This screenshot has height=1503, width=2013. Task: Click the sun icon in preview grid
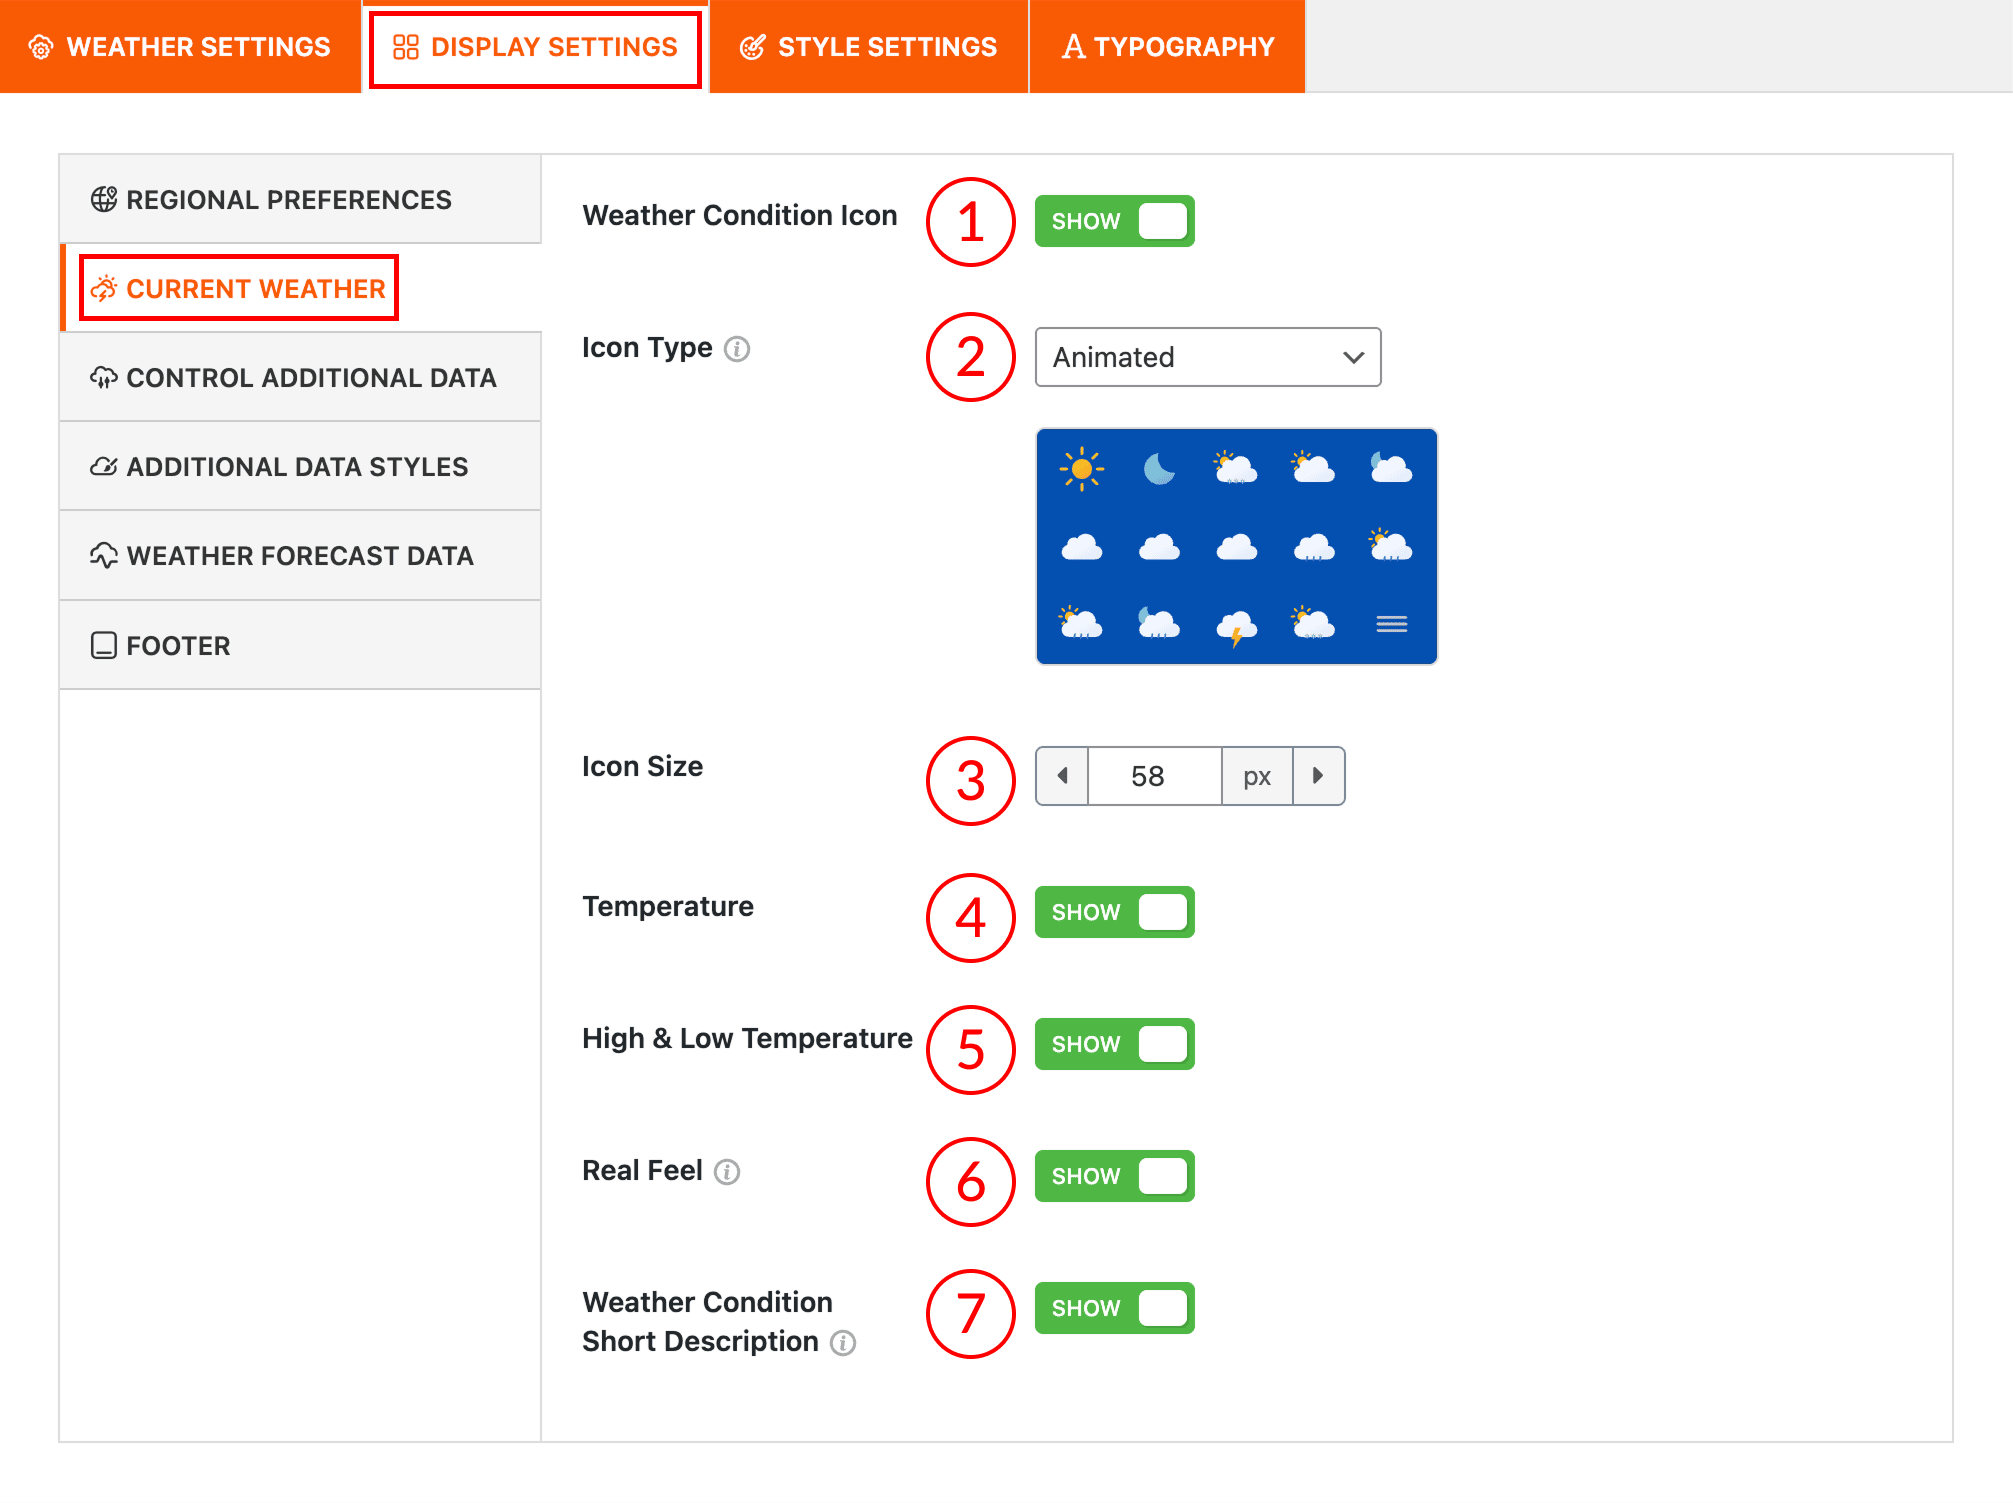[1081, 469]
